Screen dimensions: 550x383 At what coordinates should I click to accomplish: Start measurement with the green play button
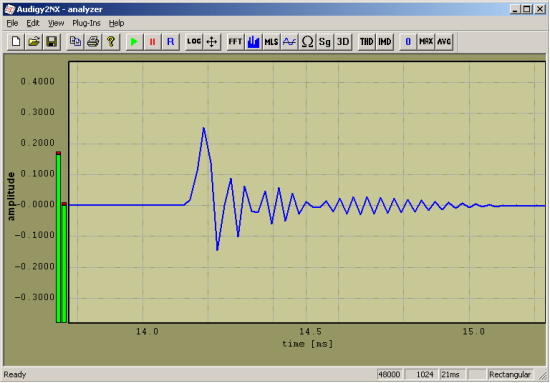point(134,42)
